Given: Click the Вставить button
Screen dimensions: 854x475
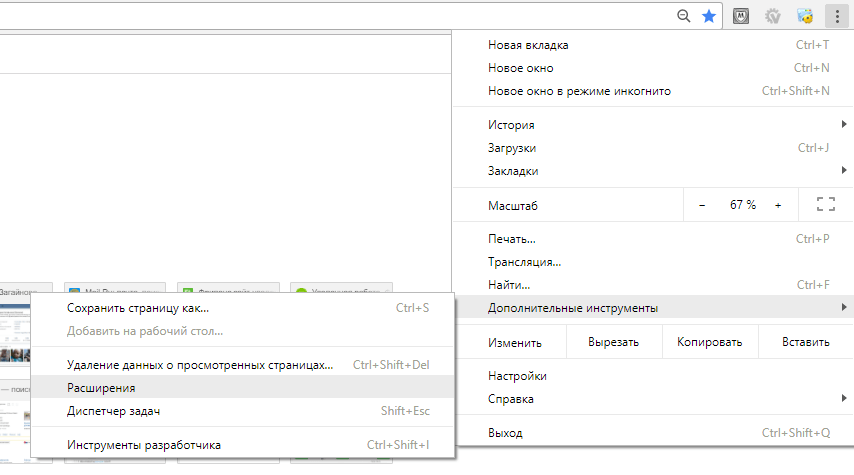Looking at the screenshot, I should point(805,342).
